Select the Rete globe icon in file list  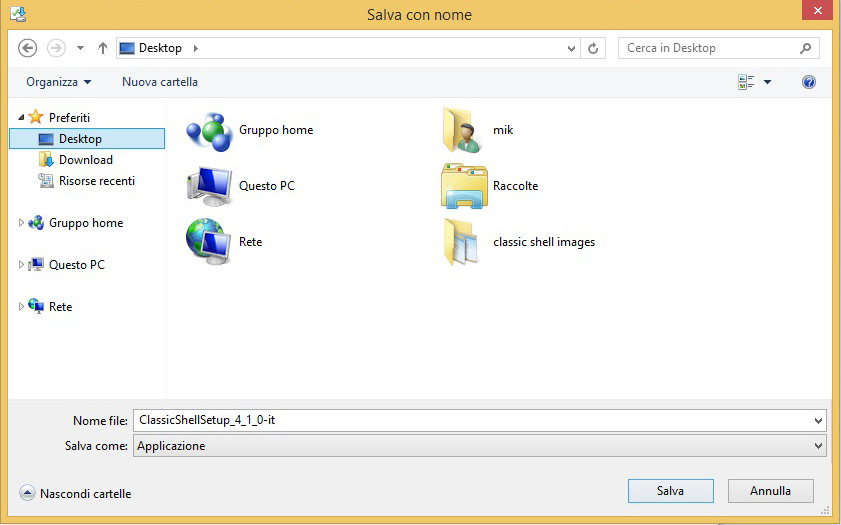[x=209, y=242]
